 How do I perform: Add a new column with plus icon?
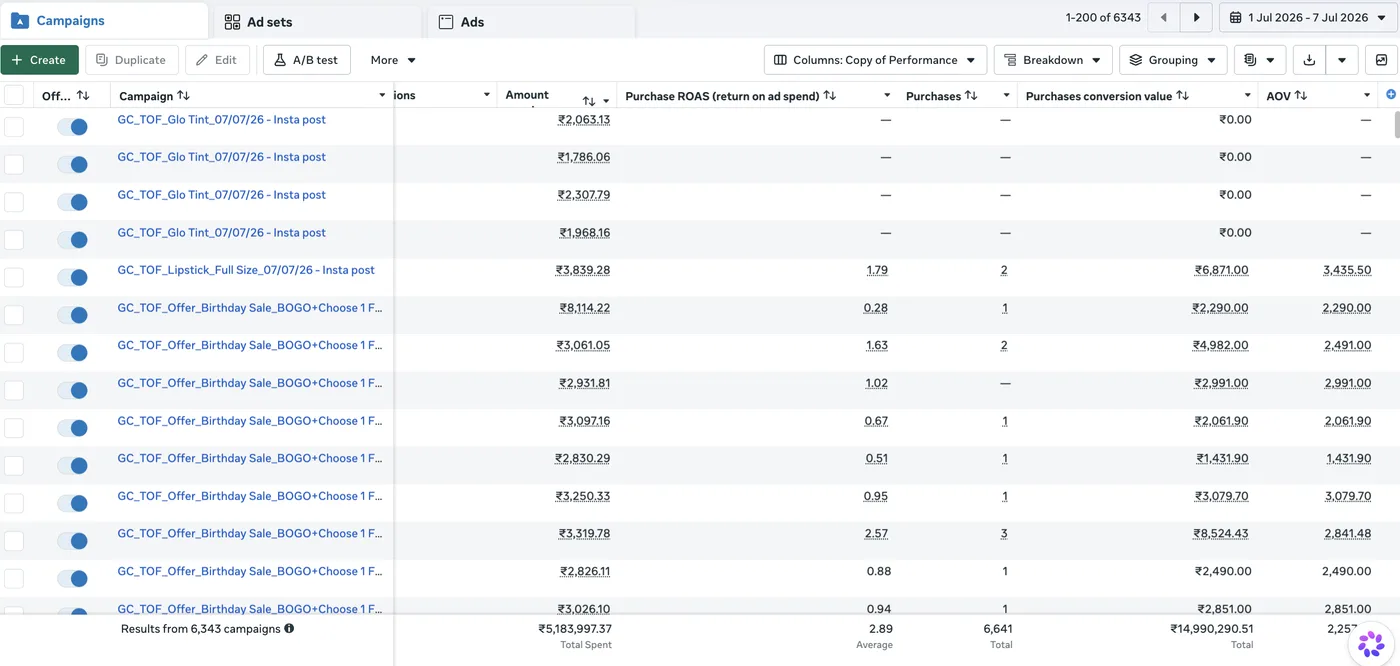pyautogui.click(x=1391, y=95)
